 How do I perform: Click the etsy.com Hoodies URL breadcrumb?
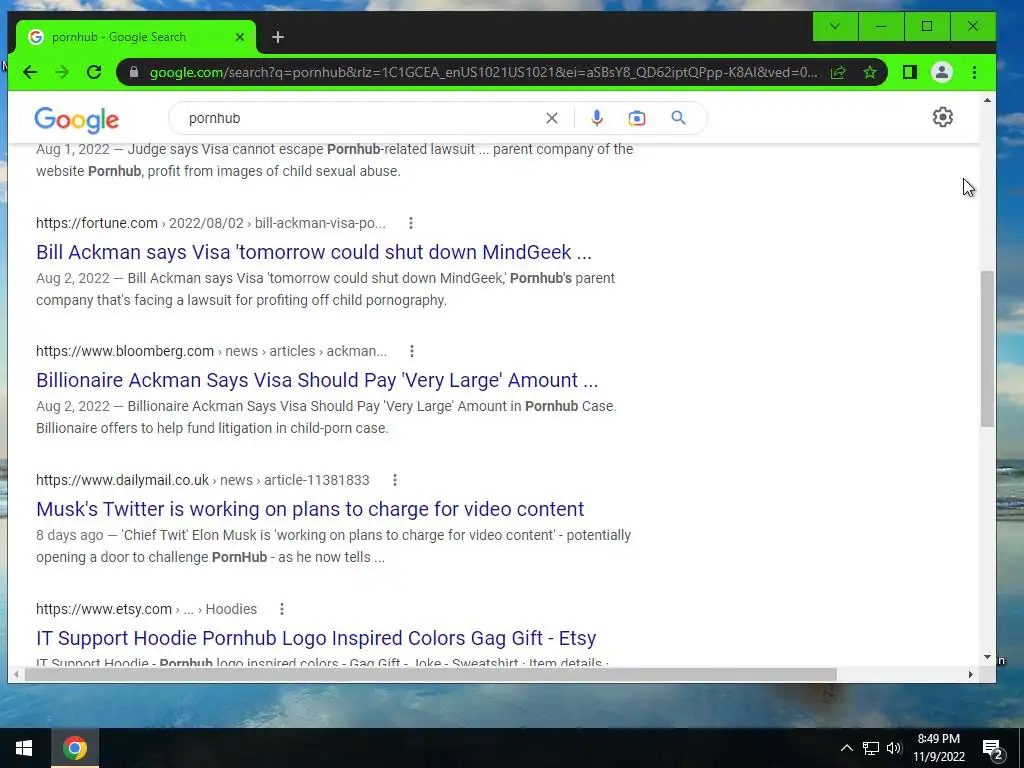coord(146,609)
